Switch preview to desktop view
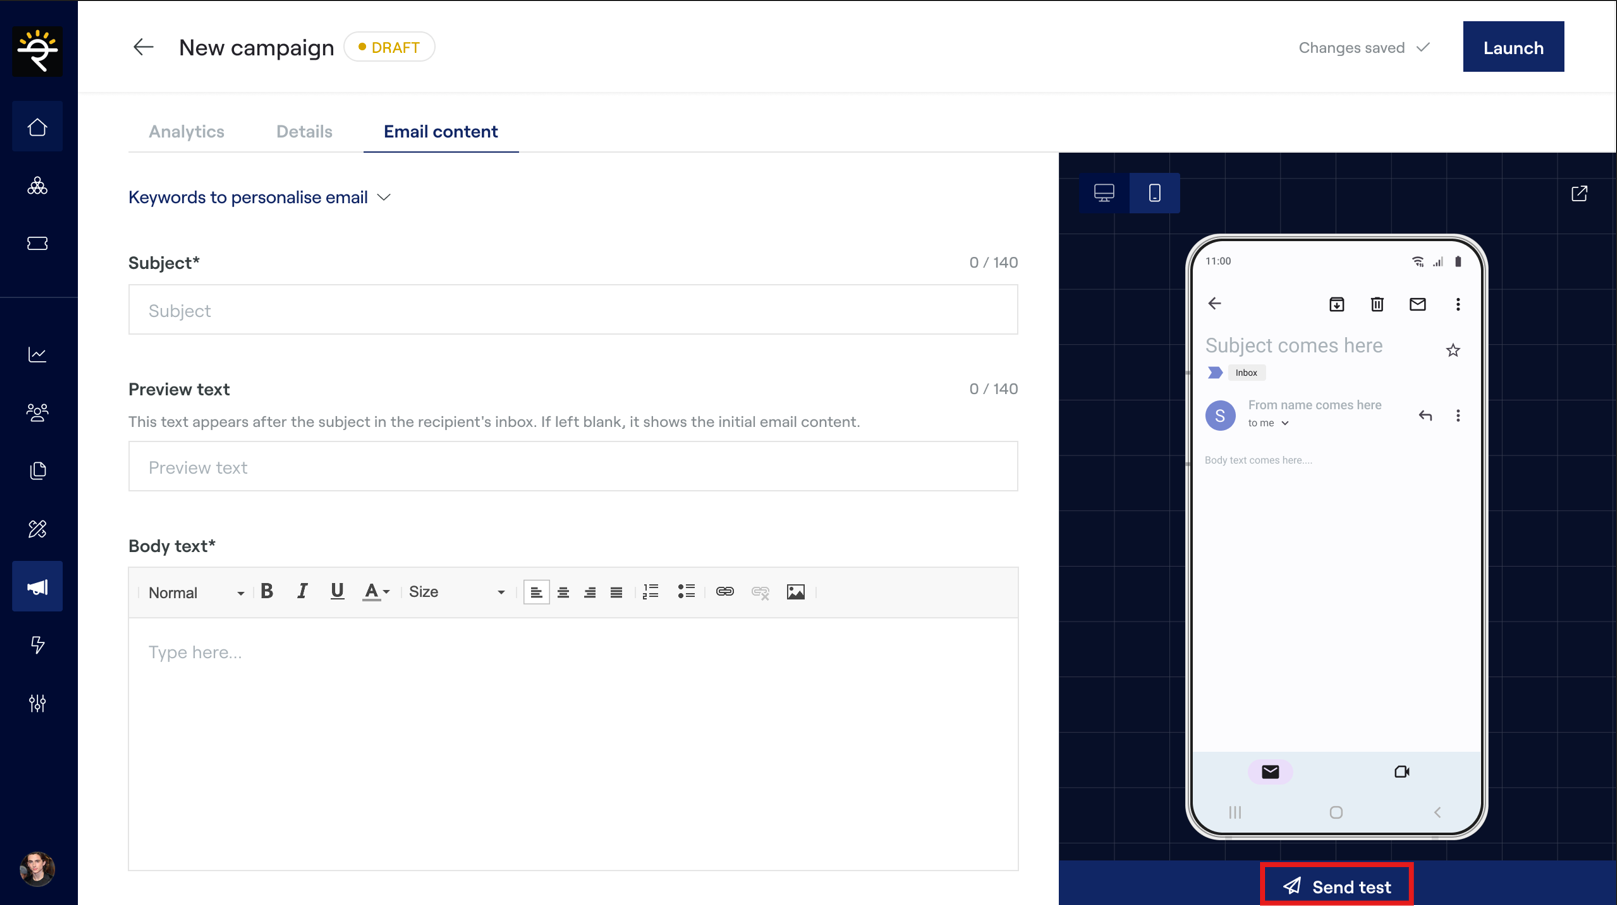 click(1104, 193)
